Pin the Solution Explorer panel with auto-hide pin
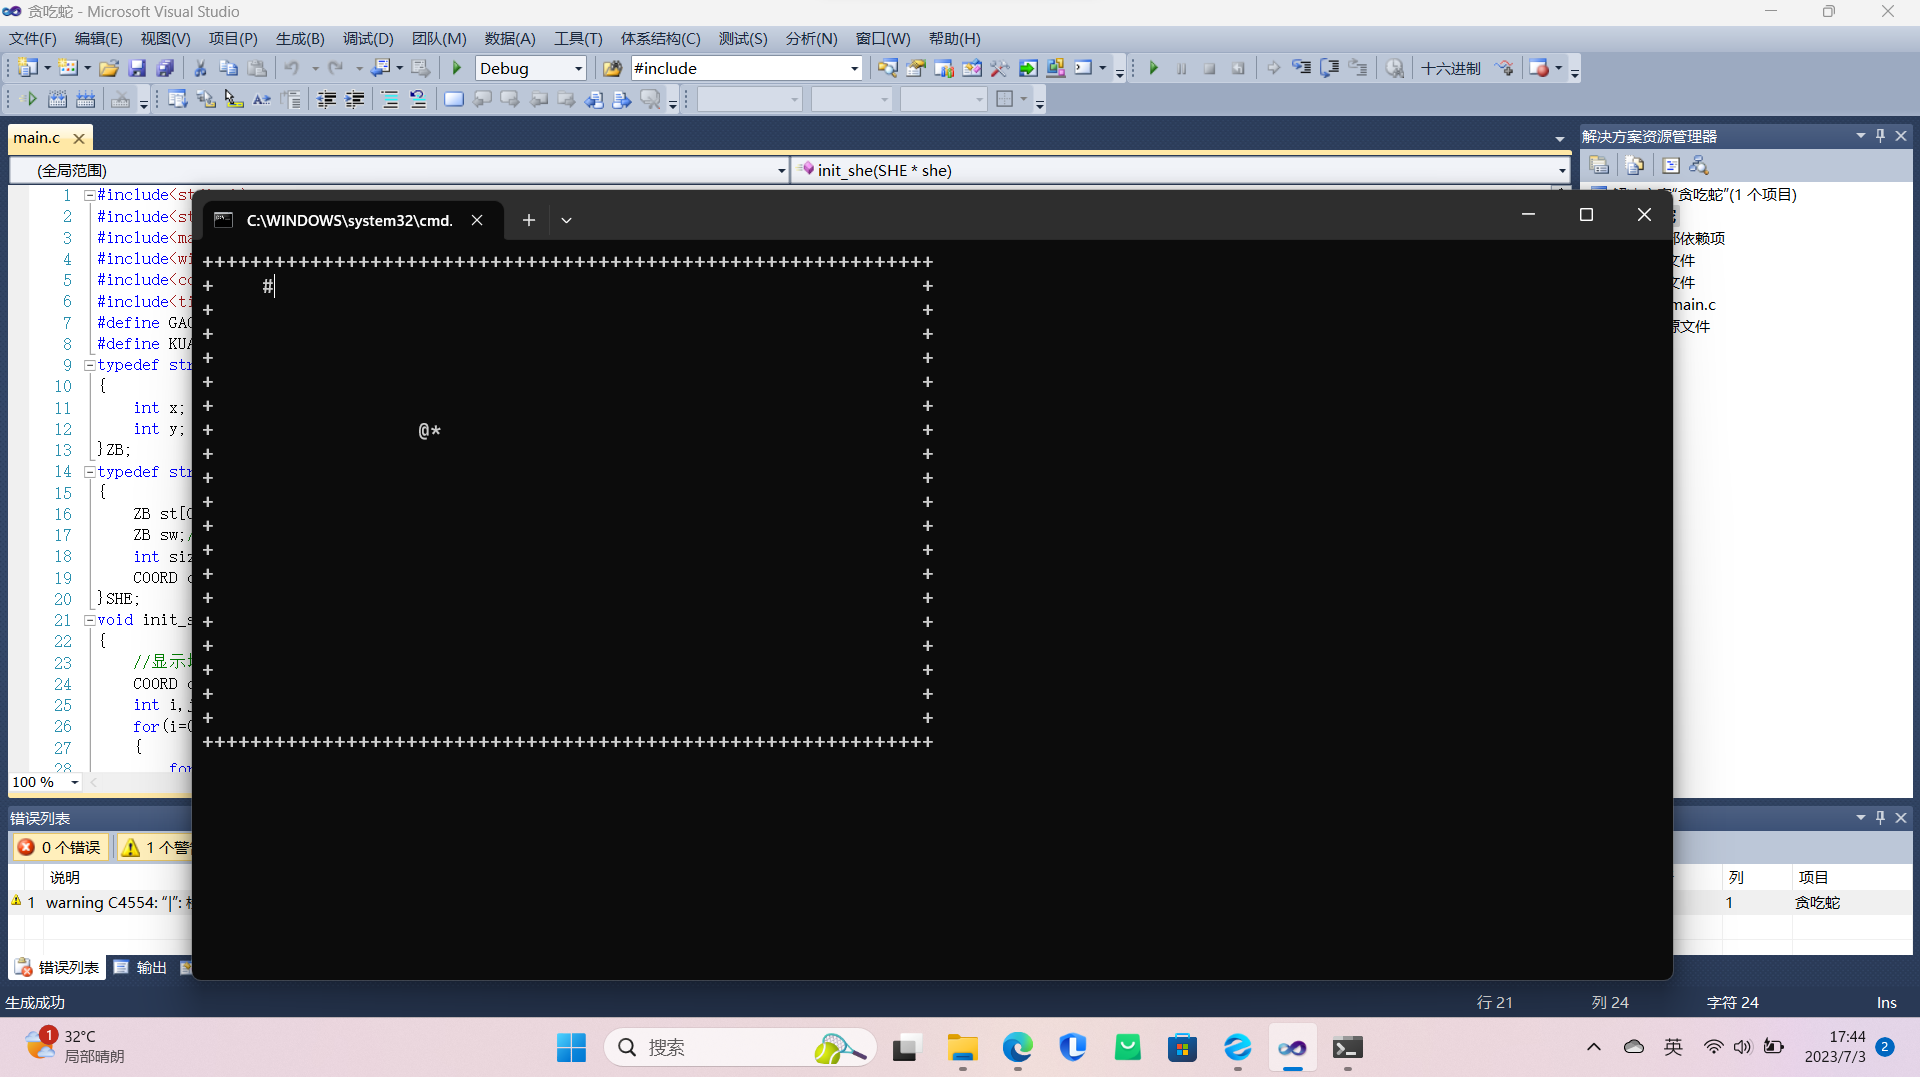The image size is (1920, 1077). (1880, 136)
